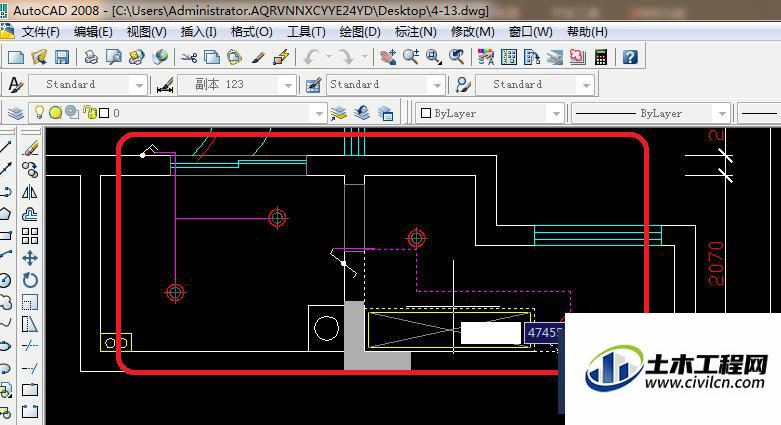Open the Properties palette icon
This screenshot has height=425, width=781.
point(486,57)
